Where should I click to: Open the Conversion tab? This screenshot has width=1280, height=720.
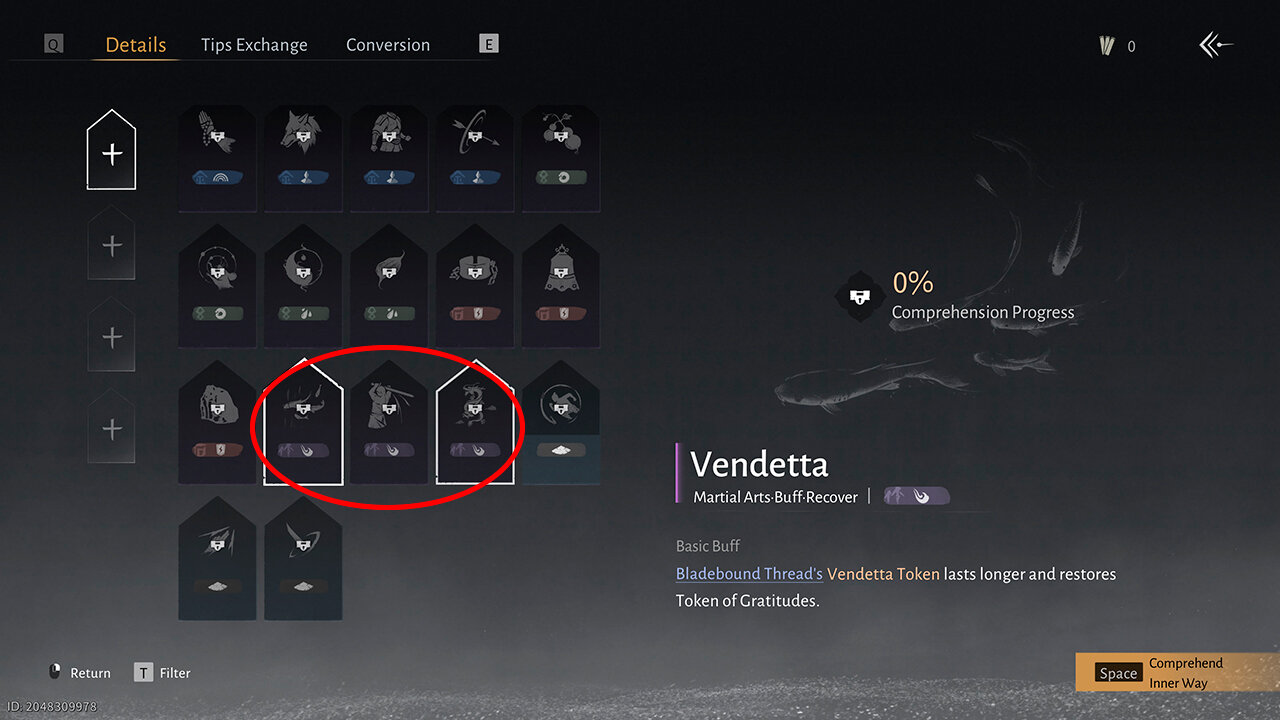pos(388,45)
